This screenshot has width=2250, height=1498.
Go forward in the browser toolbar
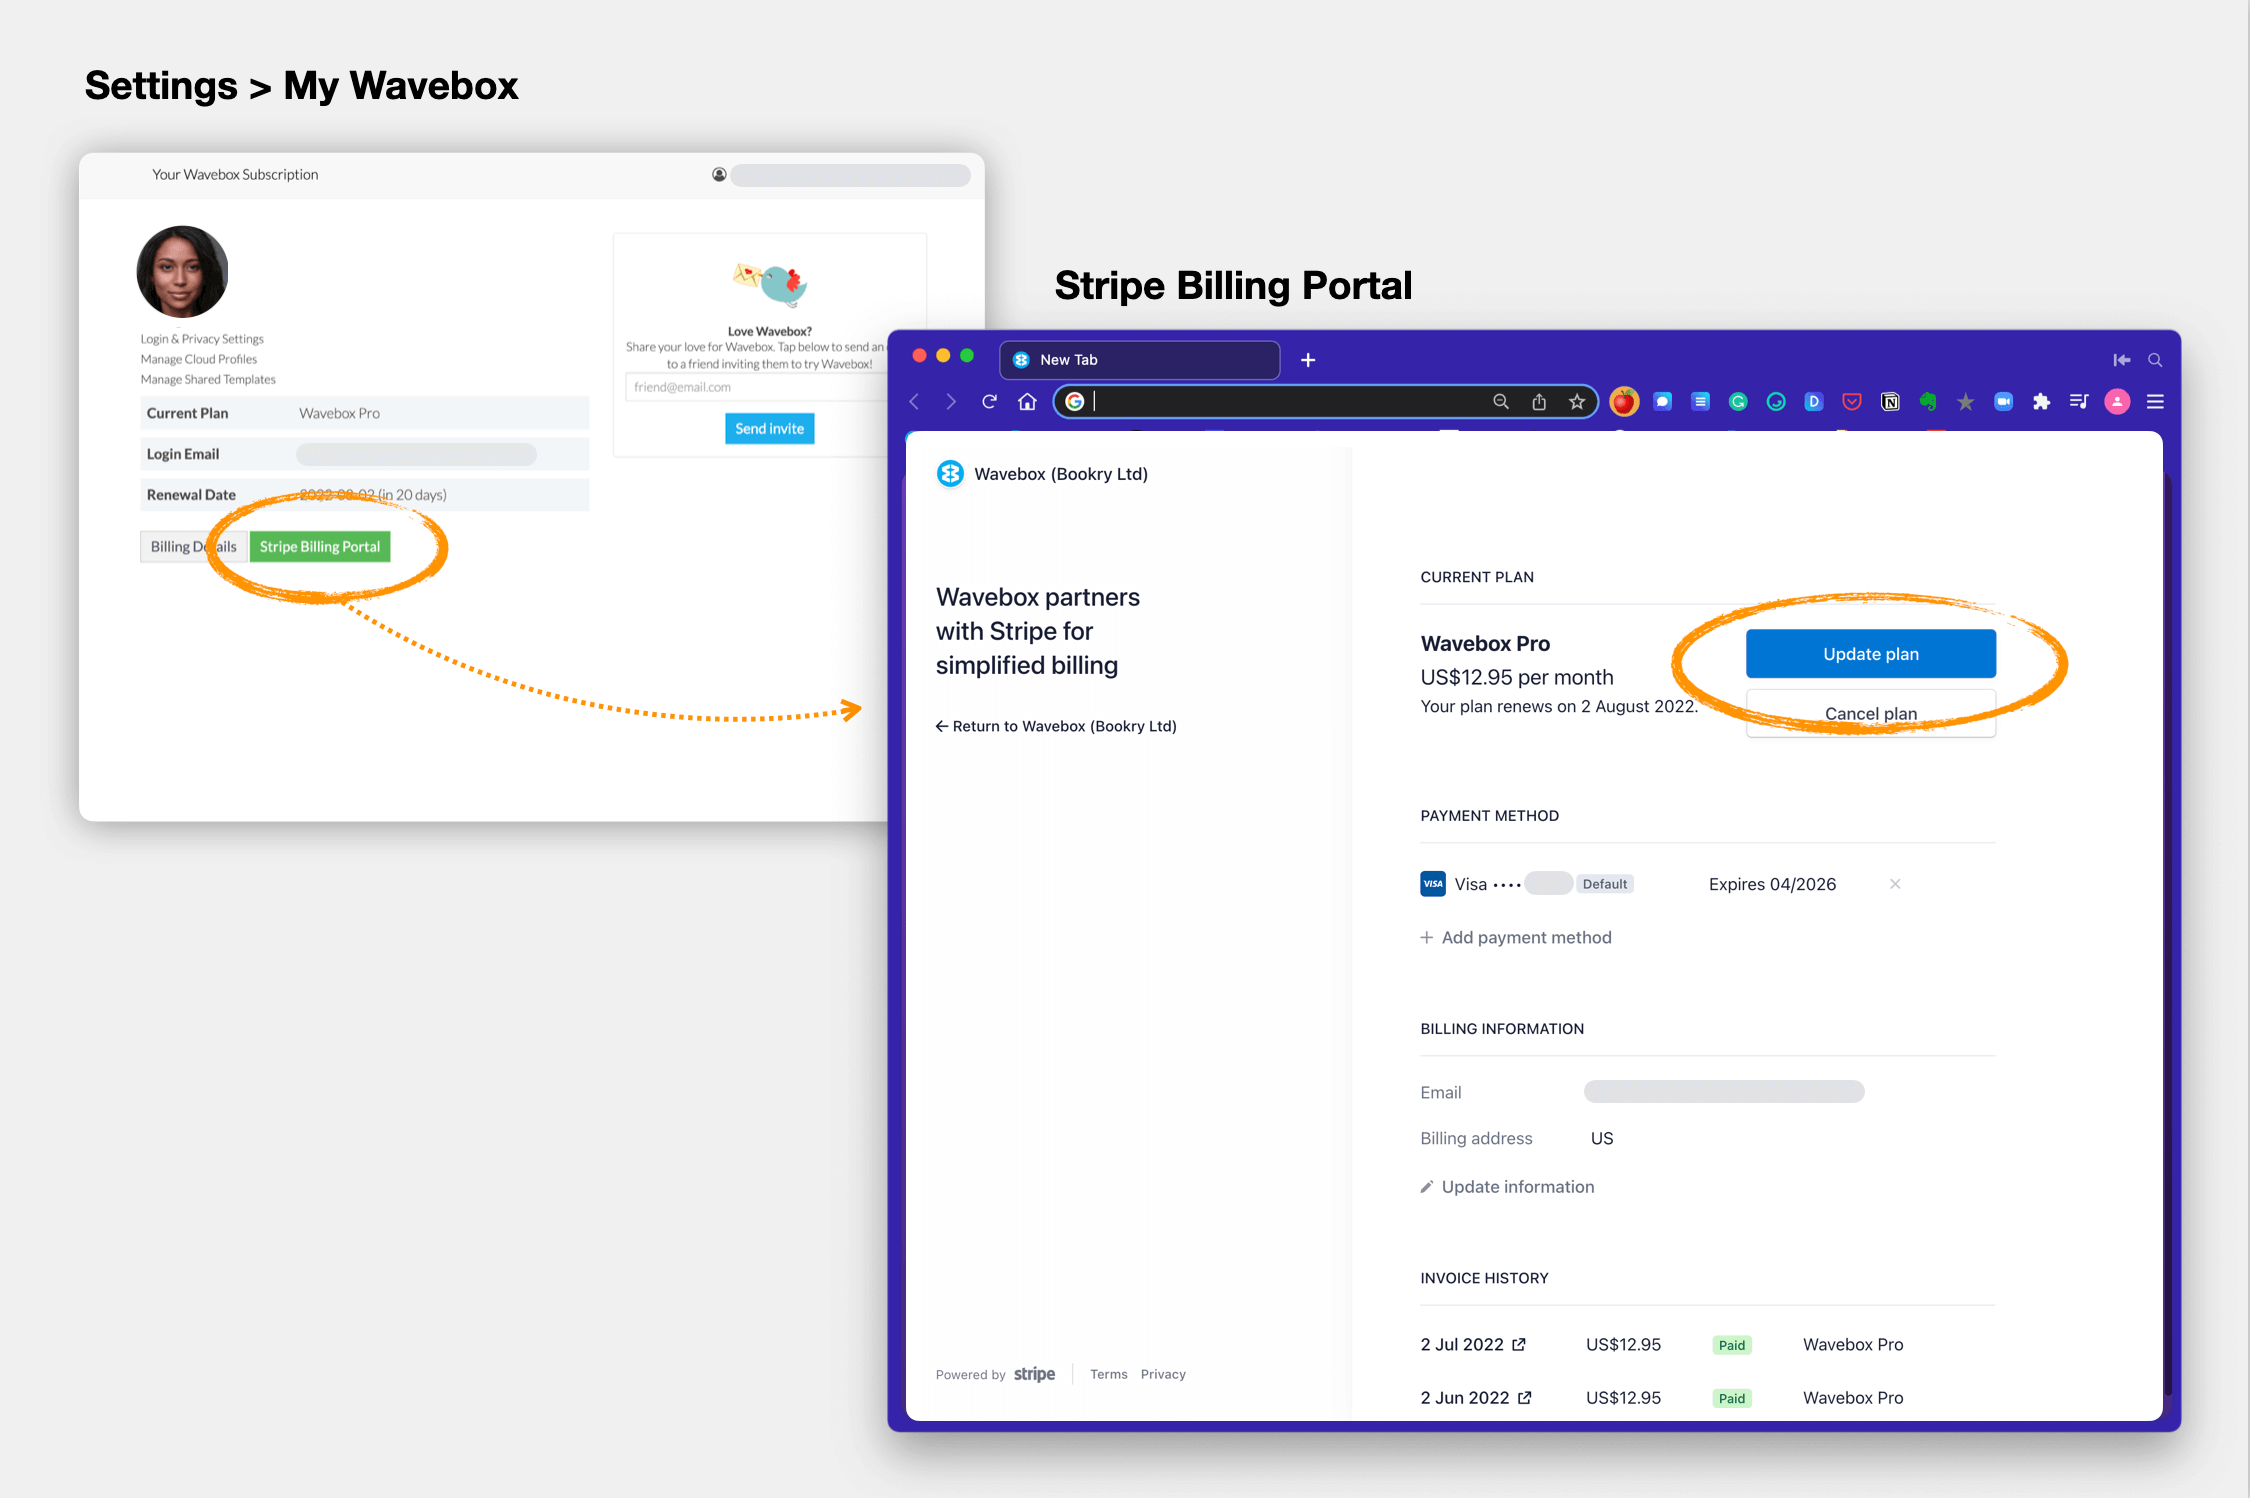(951, 402)
